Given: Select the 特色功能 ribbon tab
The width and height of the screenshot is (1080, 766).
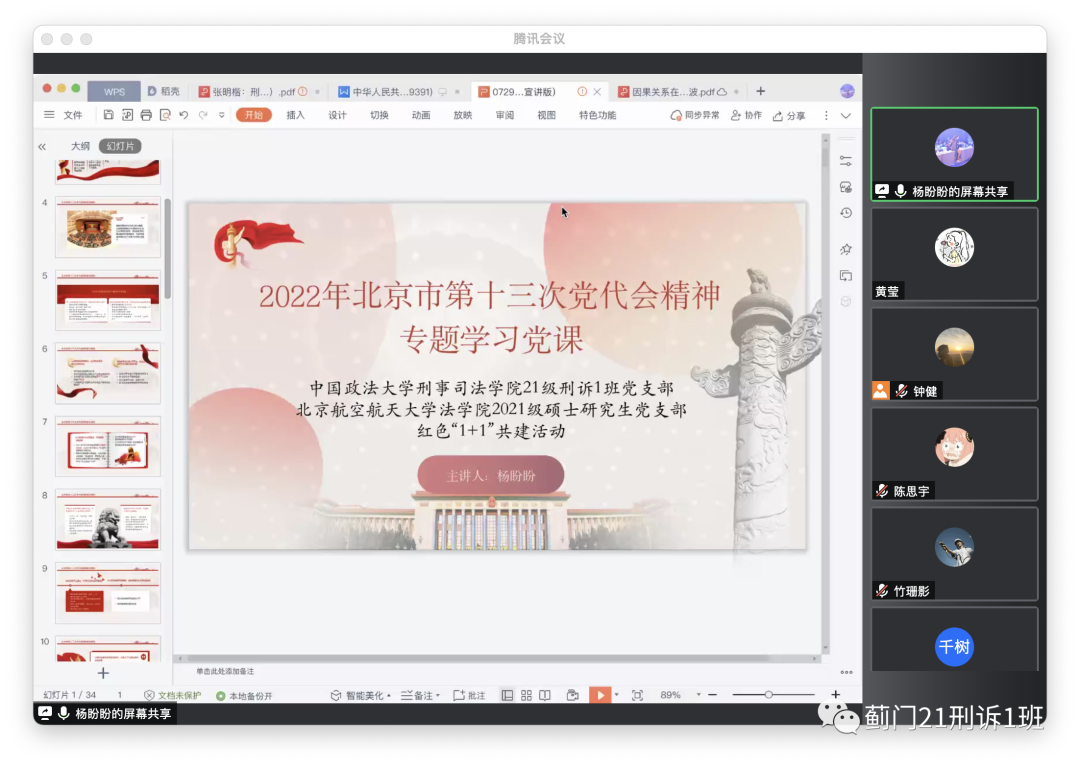Looking at the screenshot, I should pos(598,115).
